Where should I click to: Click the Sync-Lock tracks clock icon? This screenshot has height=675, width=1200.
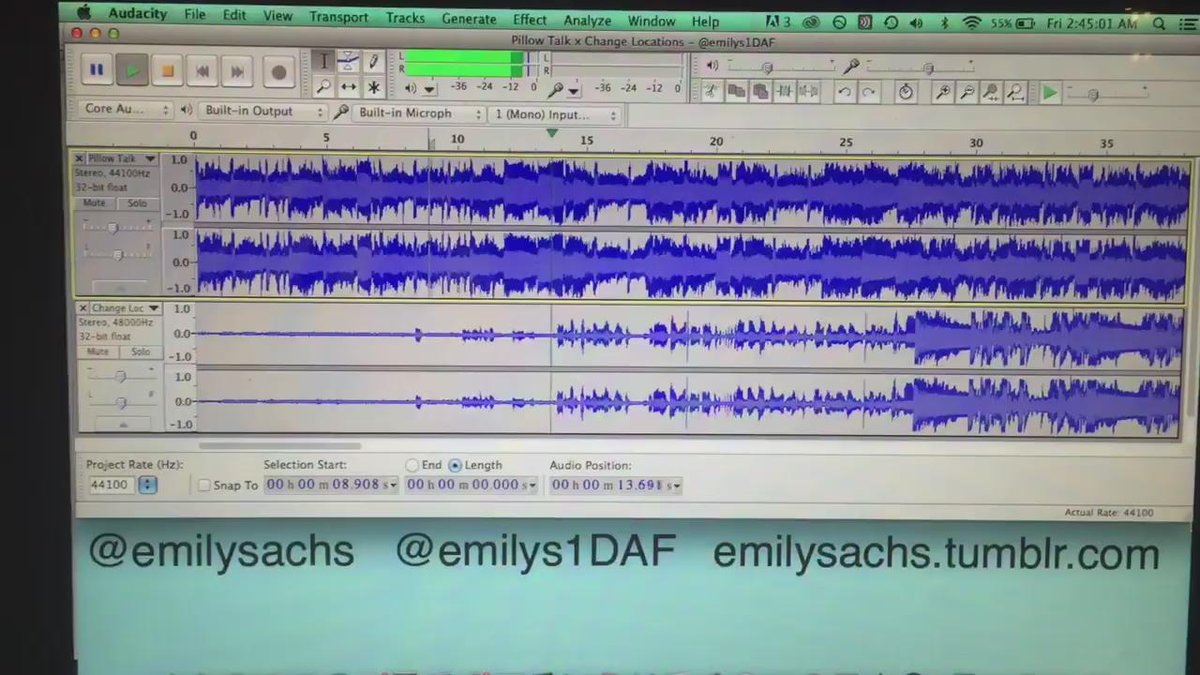(905, 92)
